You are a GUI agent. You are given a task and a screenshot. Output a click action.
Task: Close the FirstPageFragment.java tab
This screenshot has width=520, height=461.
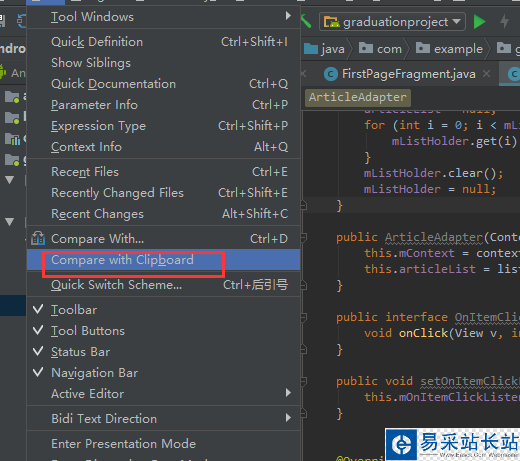(x=487, y=74)
